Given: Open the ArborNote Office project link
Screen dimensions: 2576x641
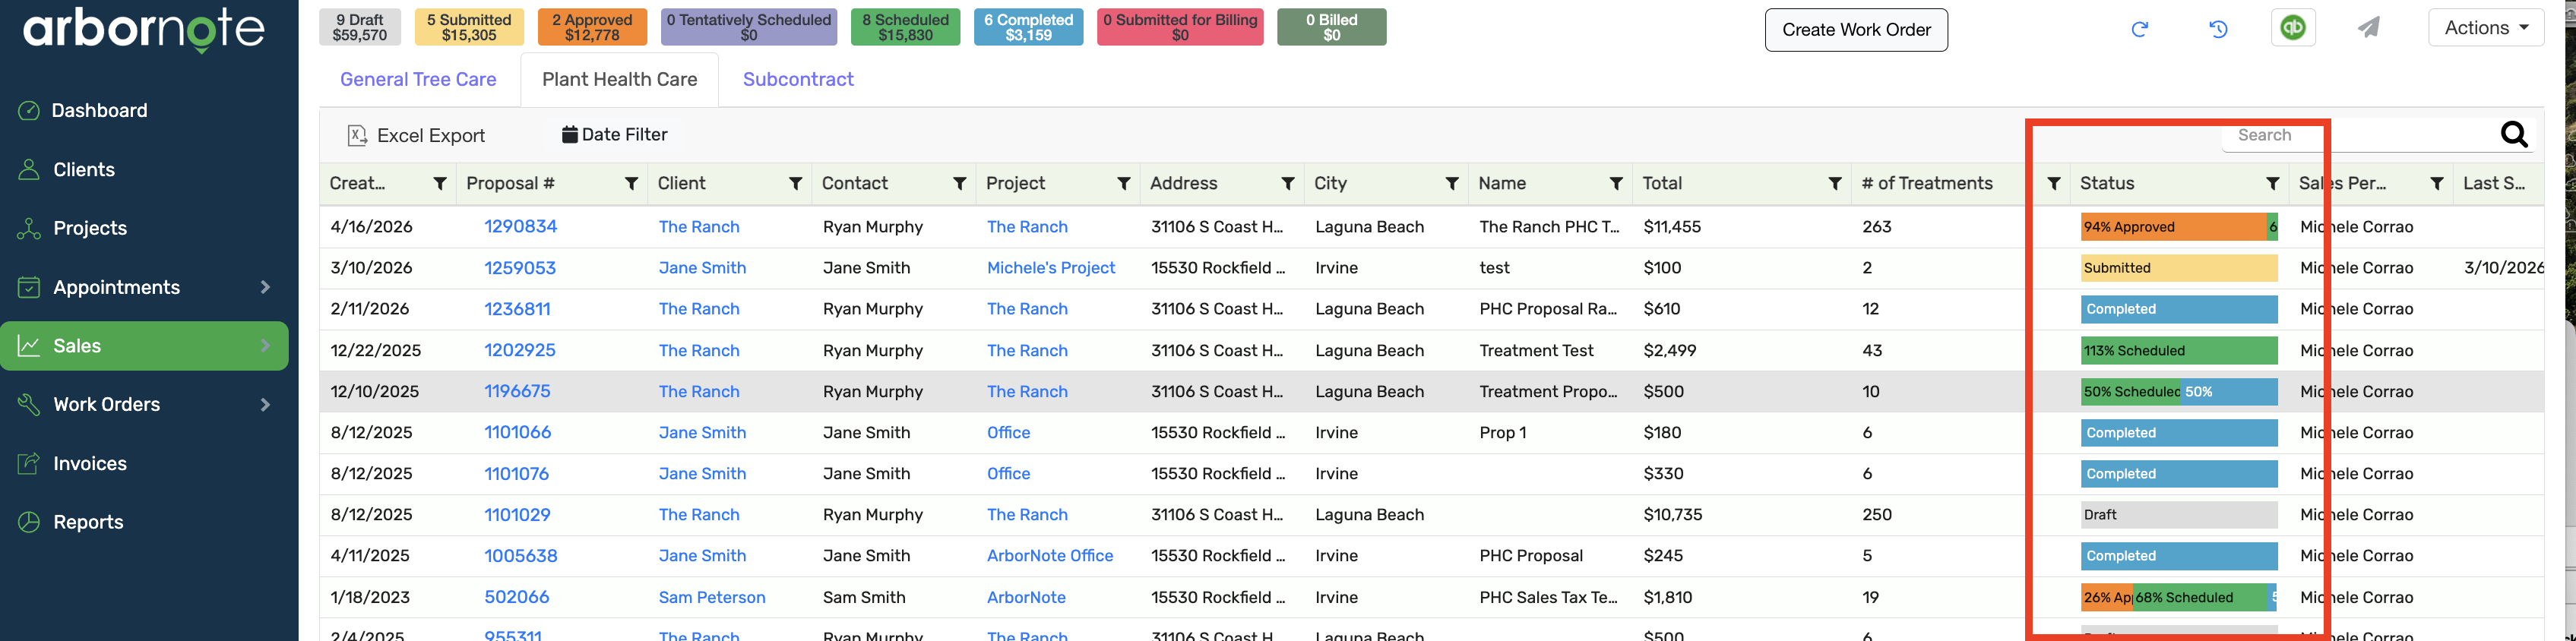Looking at the screenshot, I should 1050,555.
